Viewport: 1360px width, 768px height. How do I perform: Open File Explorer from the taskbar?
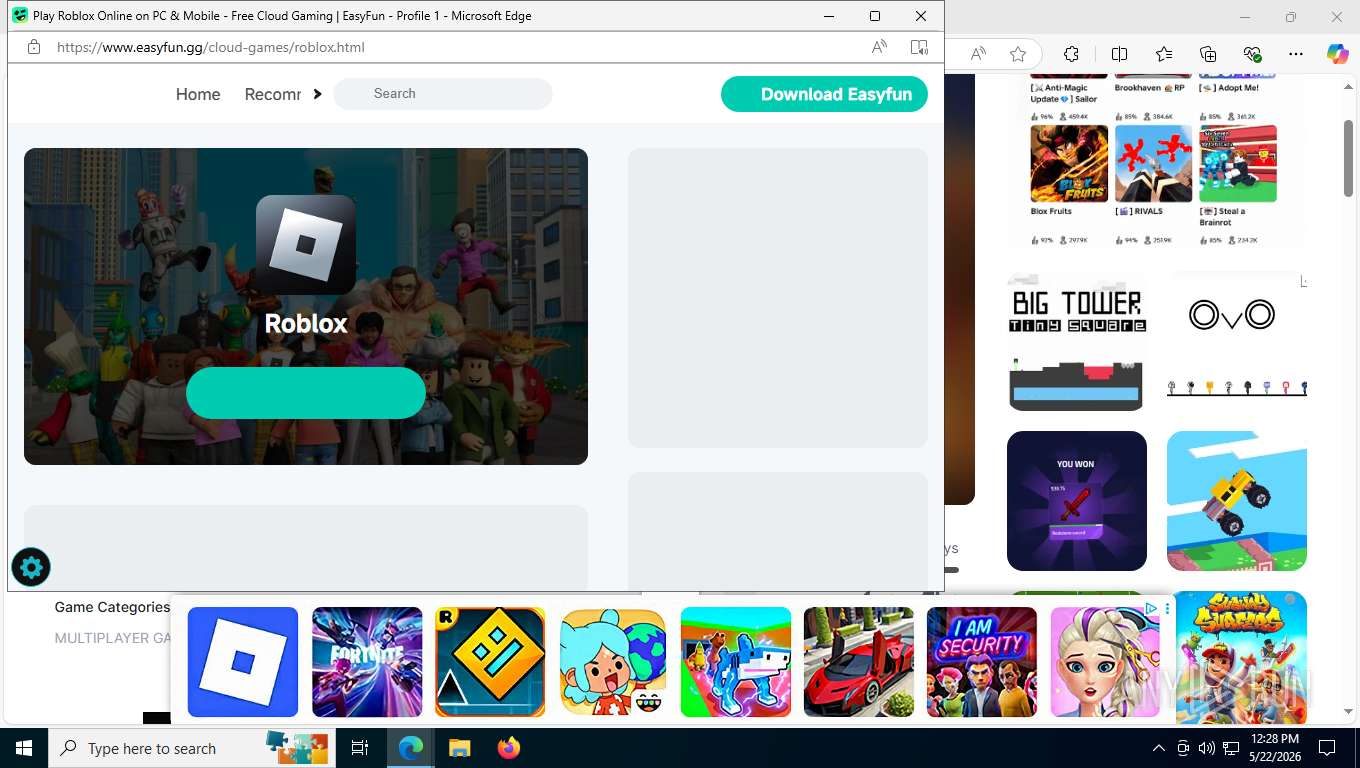click(459, 748)
